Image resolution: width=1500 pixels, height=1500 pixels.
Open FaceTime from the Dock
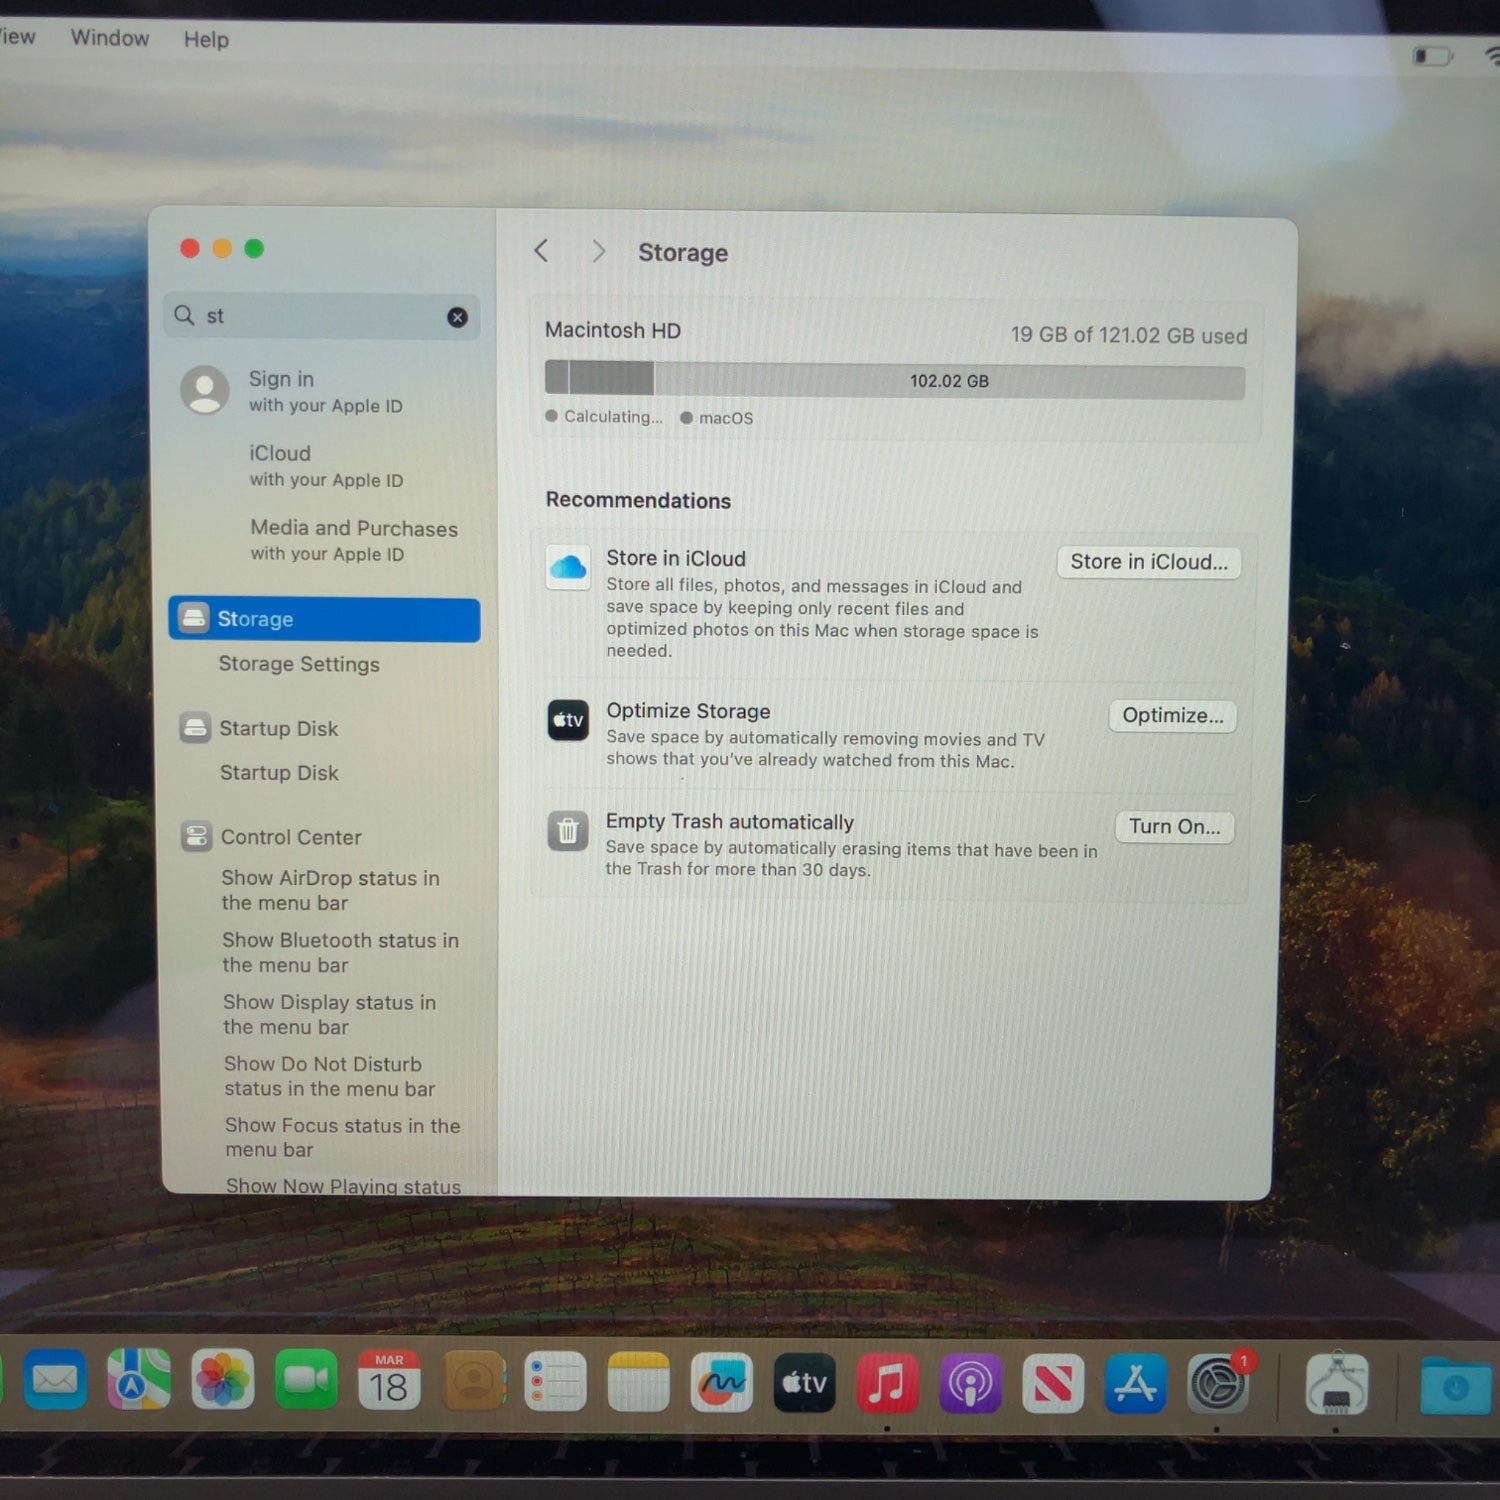[x=306, y=1380]
